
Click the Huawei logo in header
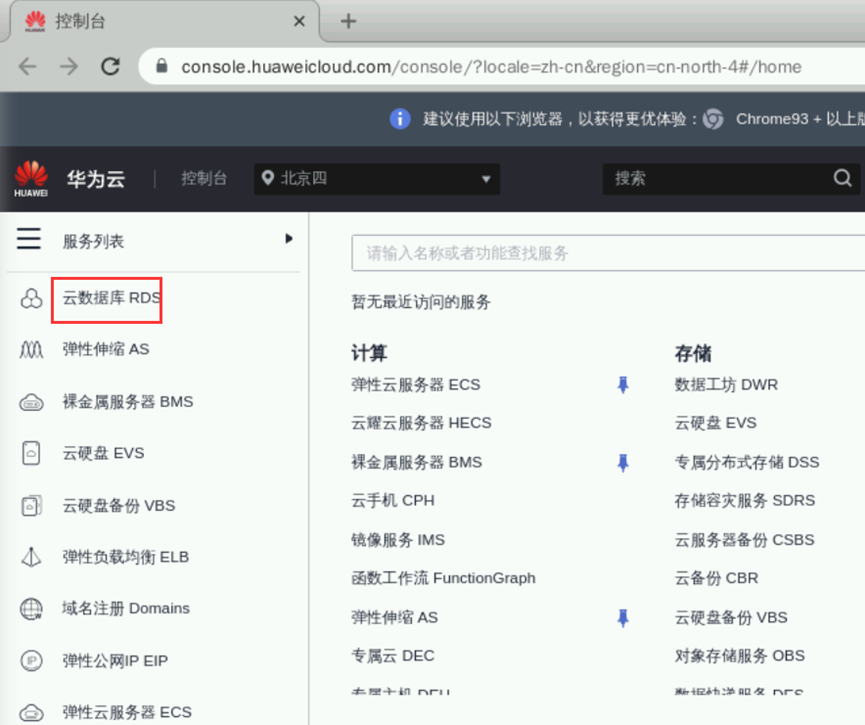click(31, 179)
